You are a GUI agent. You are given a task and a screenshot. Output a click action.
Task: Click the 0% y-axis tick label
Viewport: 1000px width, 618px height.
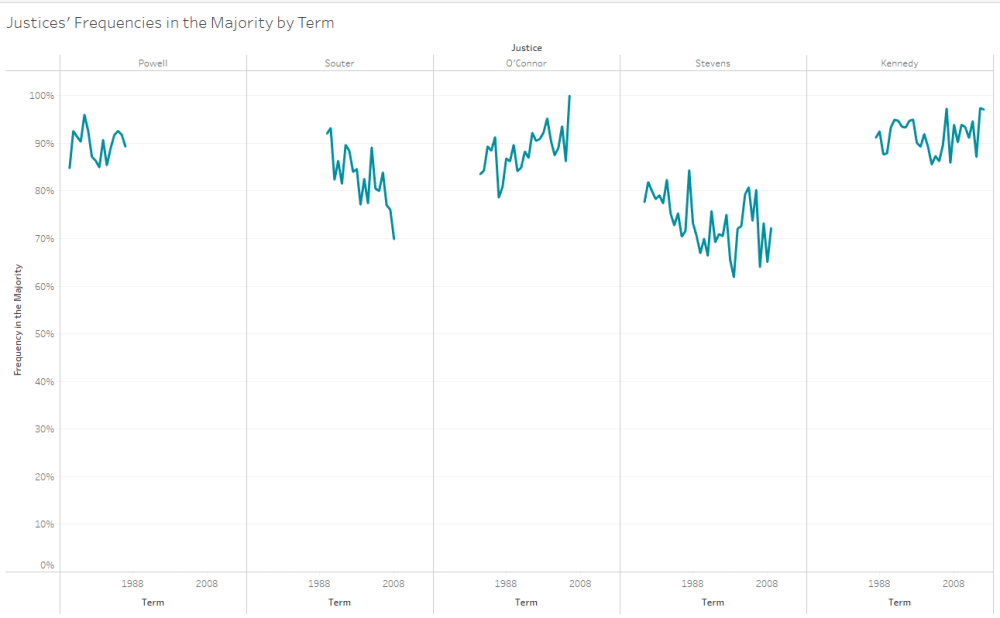point(46,566)
